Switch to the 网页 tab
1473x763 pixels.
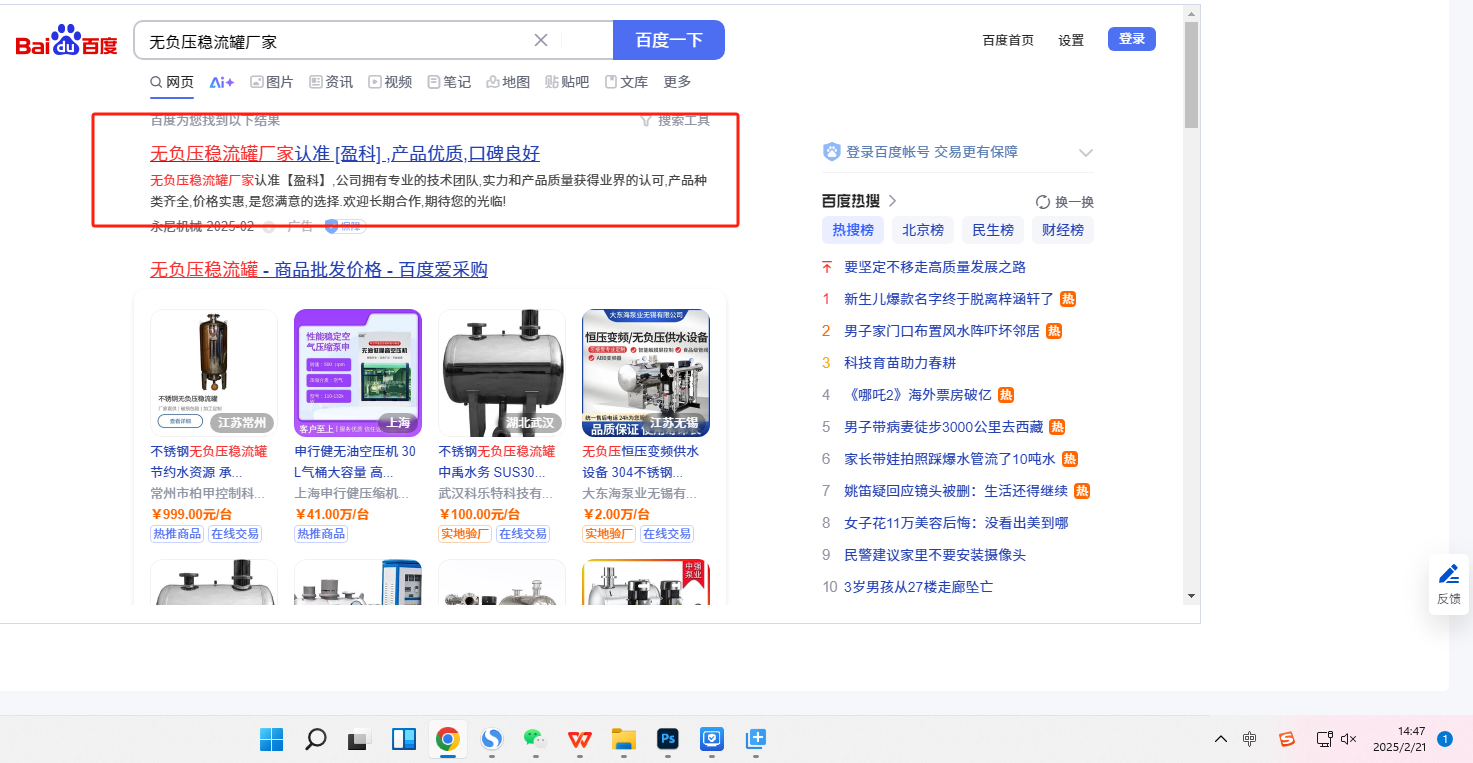coord(172,82)
